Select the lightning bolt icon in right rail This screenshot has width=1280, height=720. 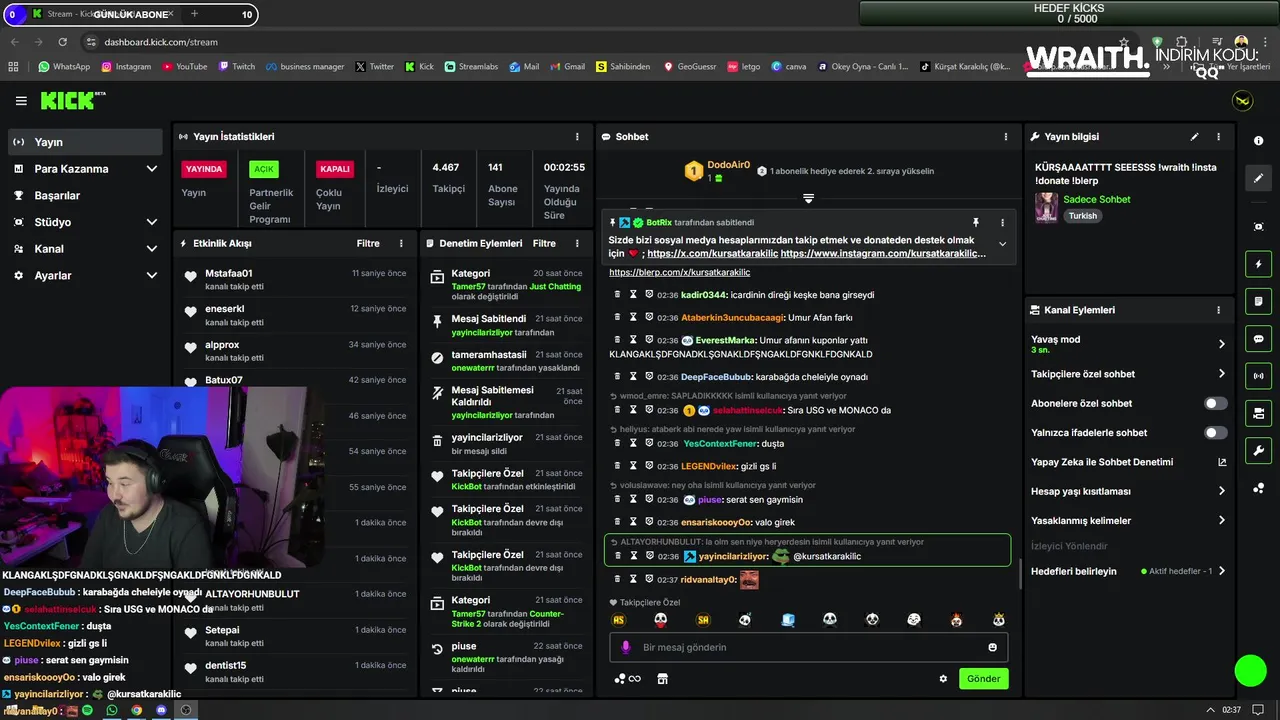point(1258,264)
